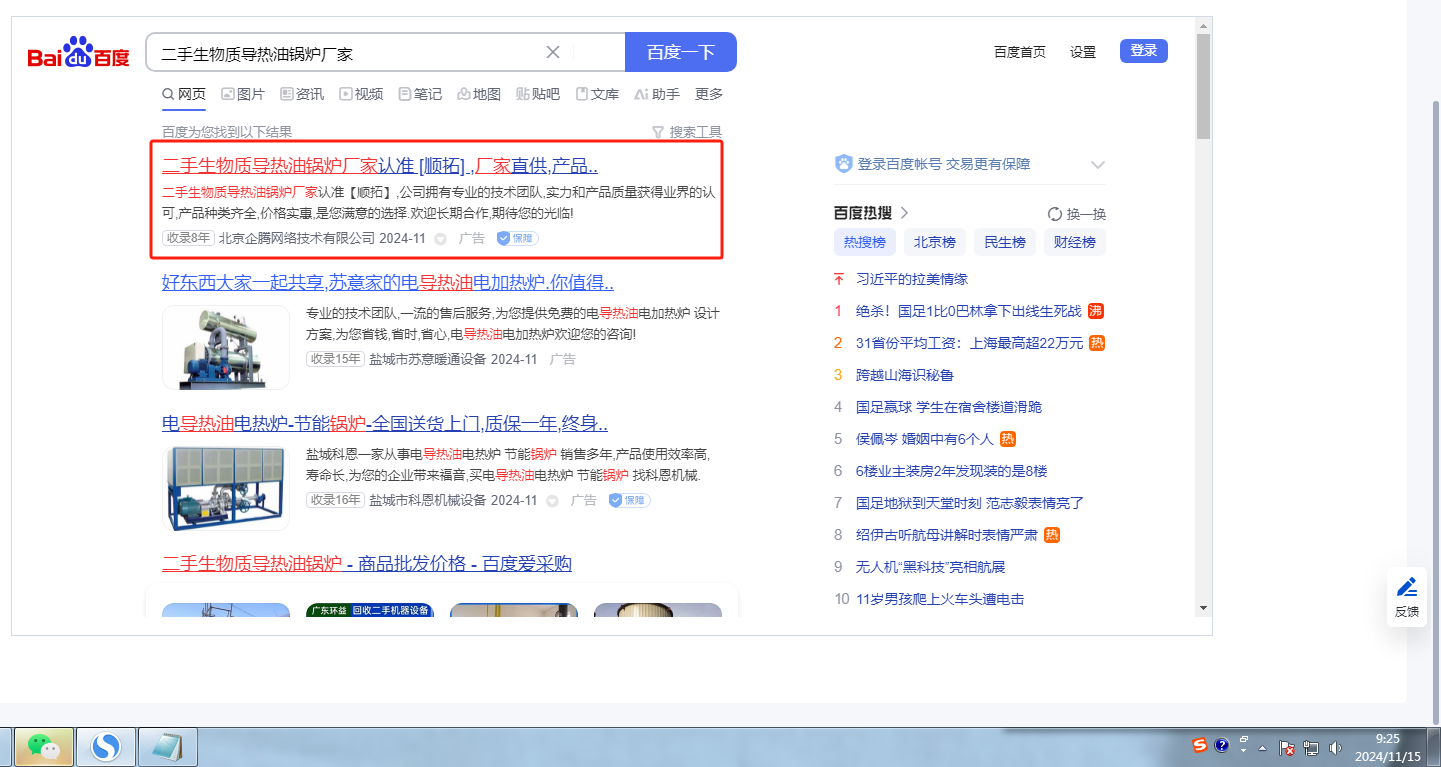The width and height of the screenshot is (1441, 767).
Task: Clear the search box with the X icon
Action: (x=553, y=52)
